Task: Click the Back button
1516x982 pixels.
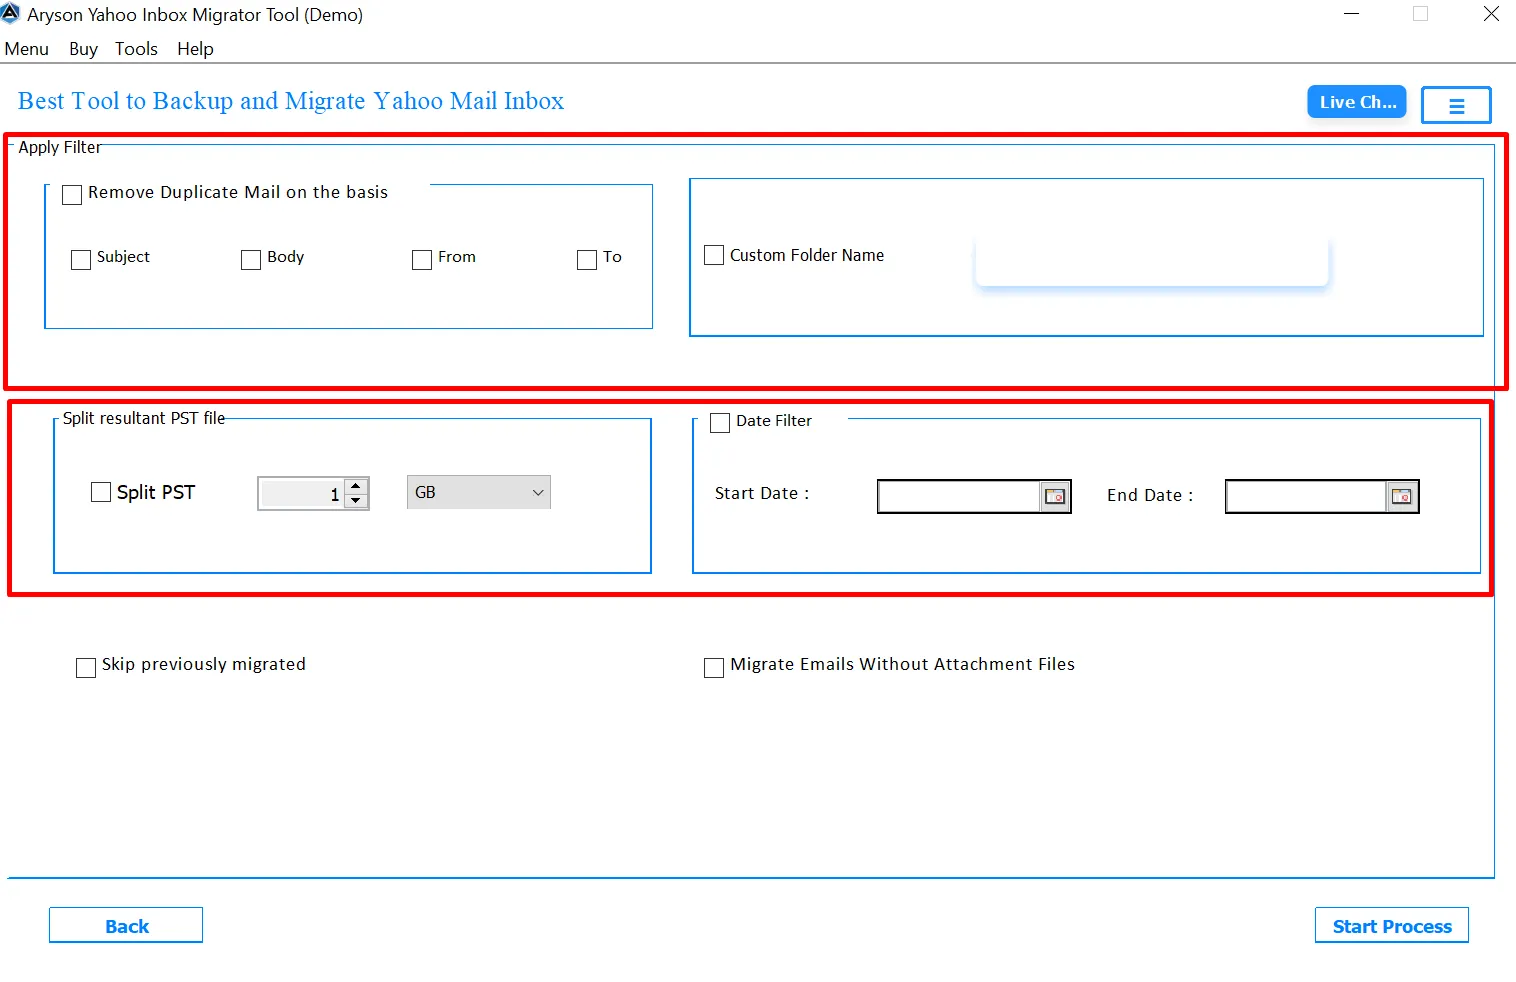Action: click(x=126, y=925)
